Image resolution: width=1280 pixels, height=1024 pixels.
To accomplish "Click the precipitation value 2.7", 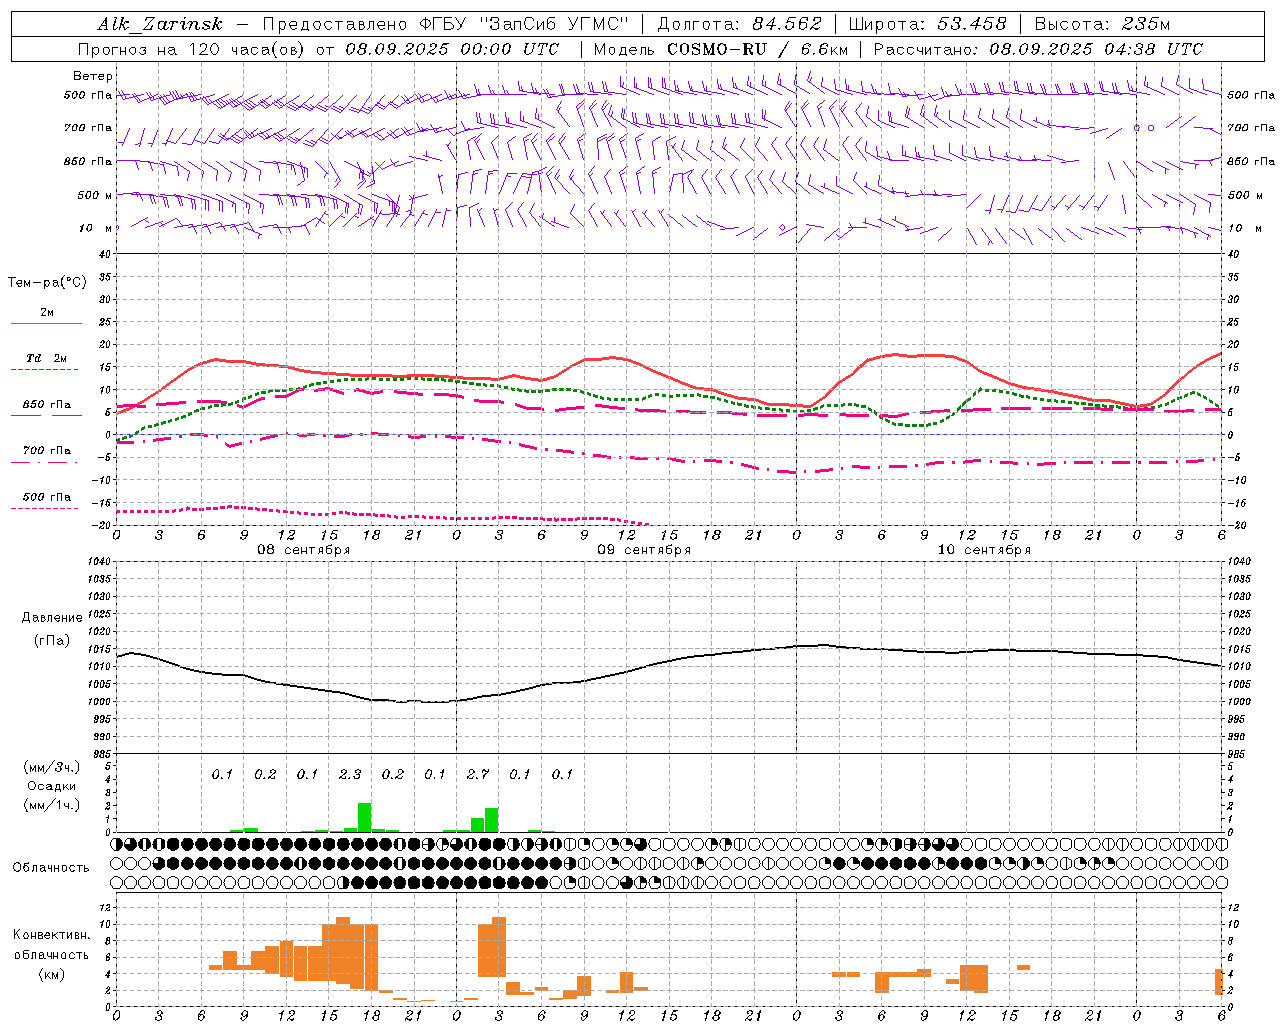I will point(478,774).
